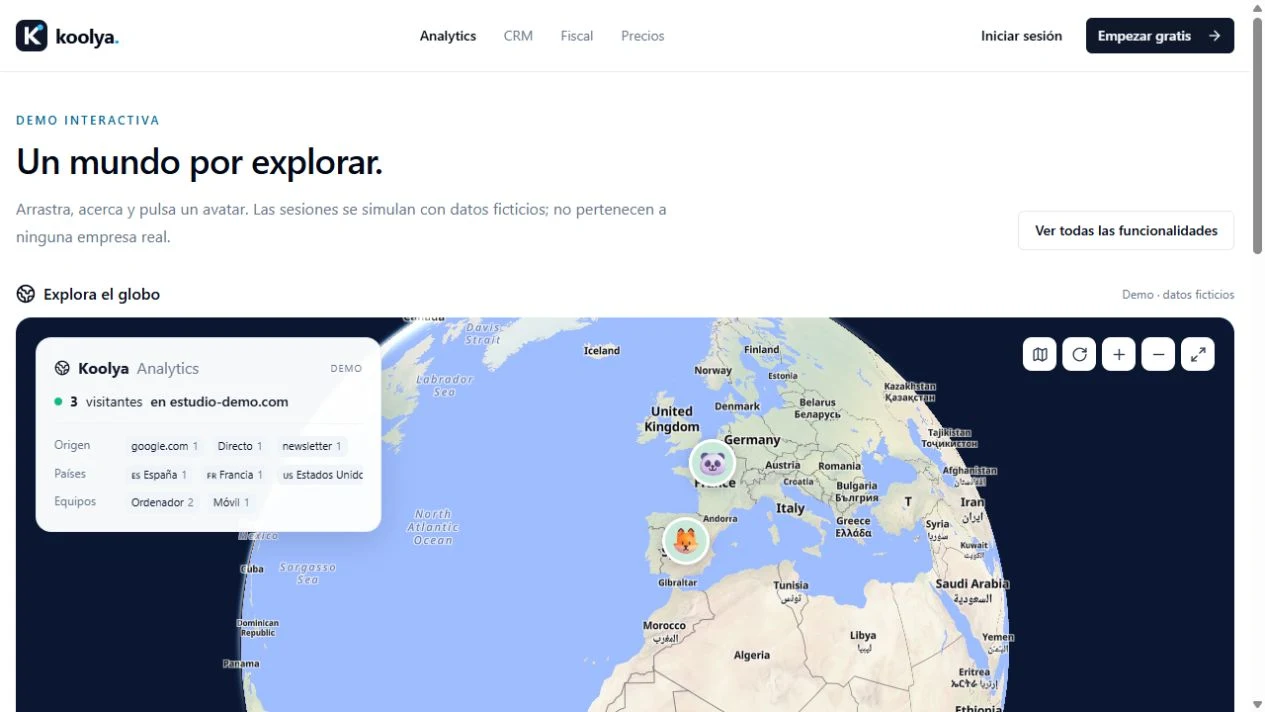Expand the globe to fullscreen
Screen dimensions: 1265x712
[1198, 354]
